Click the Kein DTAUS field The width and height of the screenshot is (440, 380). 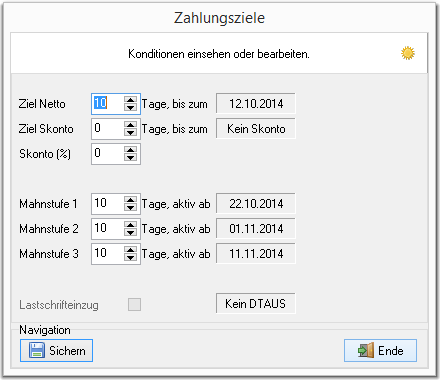(256, 304)
